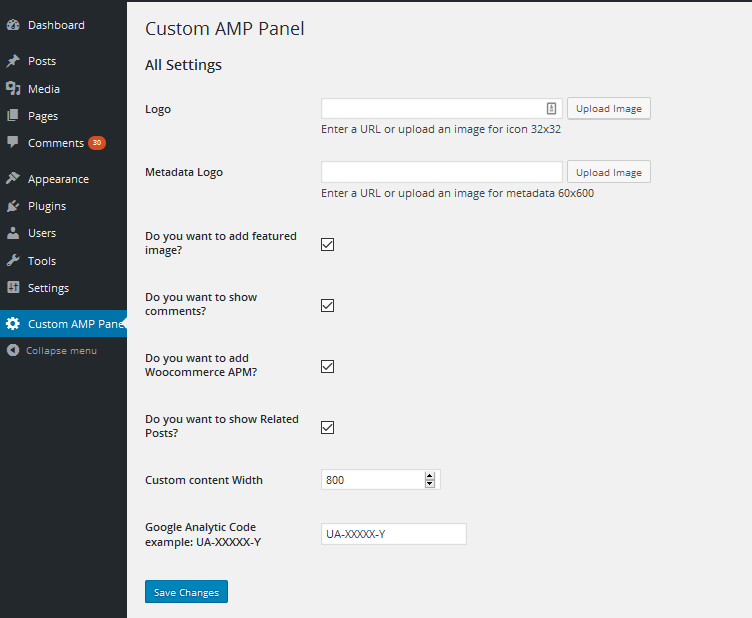The height and width of the screenshot is (618, 752).
Task: Click the Appearance paintbrush icon
Action: 13,178
